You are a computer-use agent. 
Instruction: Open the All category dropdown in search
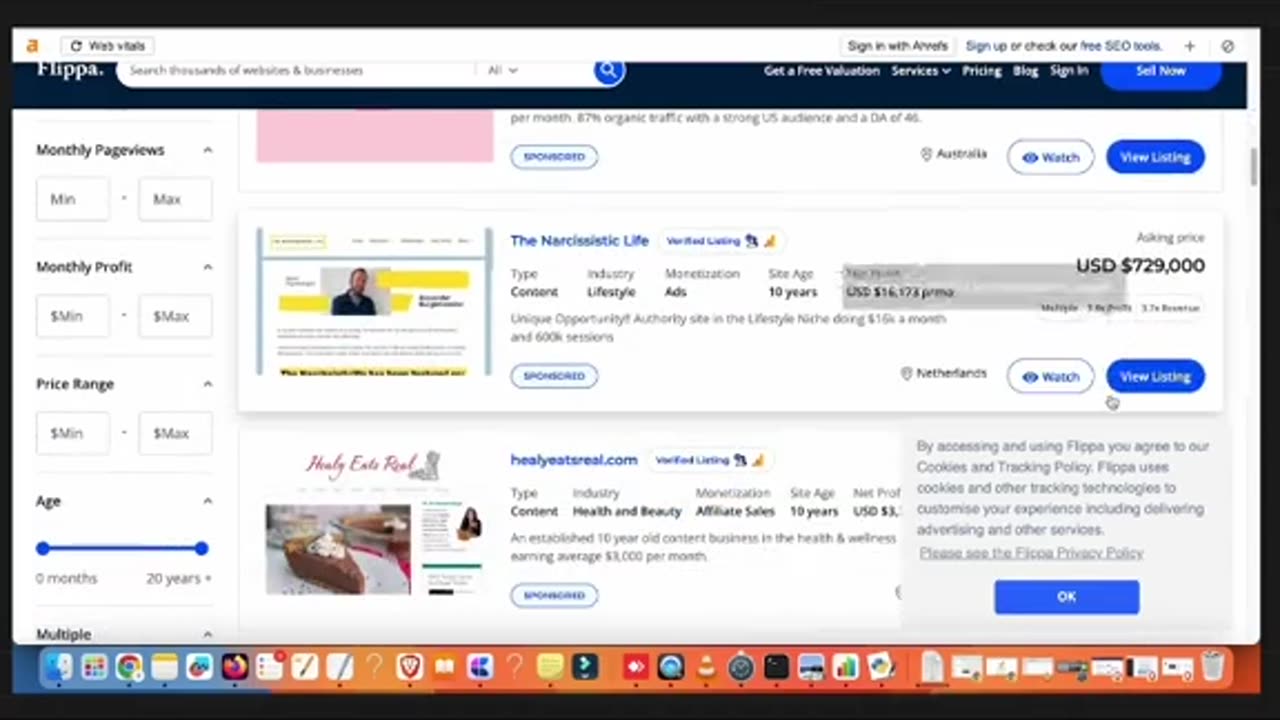point(503,70)
